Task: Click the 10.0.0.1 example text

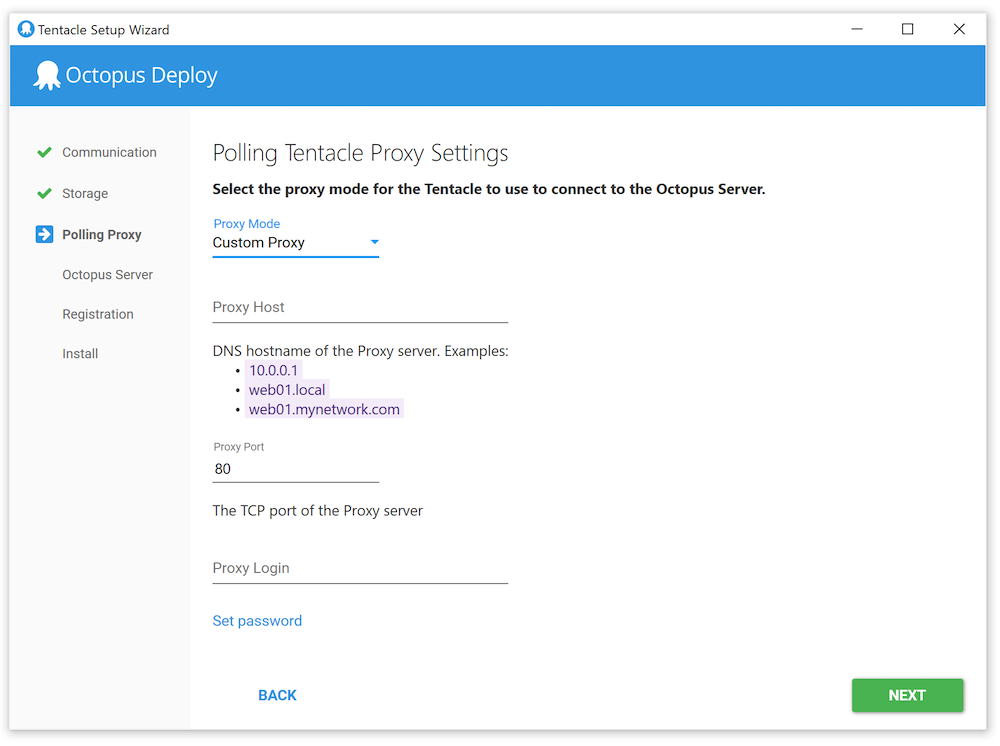Action: click(x=273, y=370)
